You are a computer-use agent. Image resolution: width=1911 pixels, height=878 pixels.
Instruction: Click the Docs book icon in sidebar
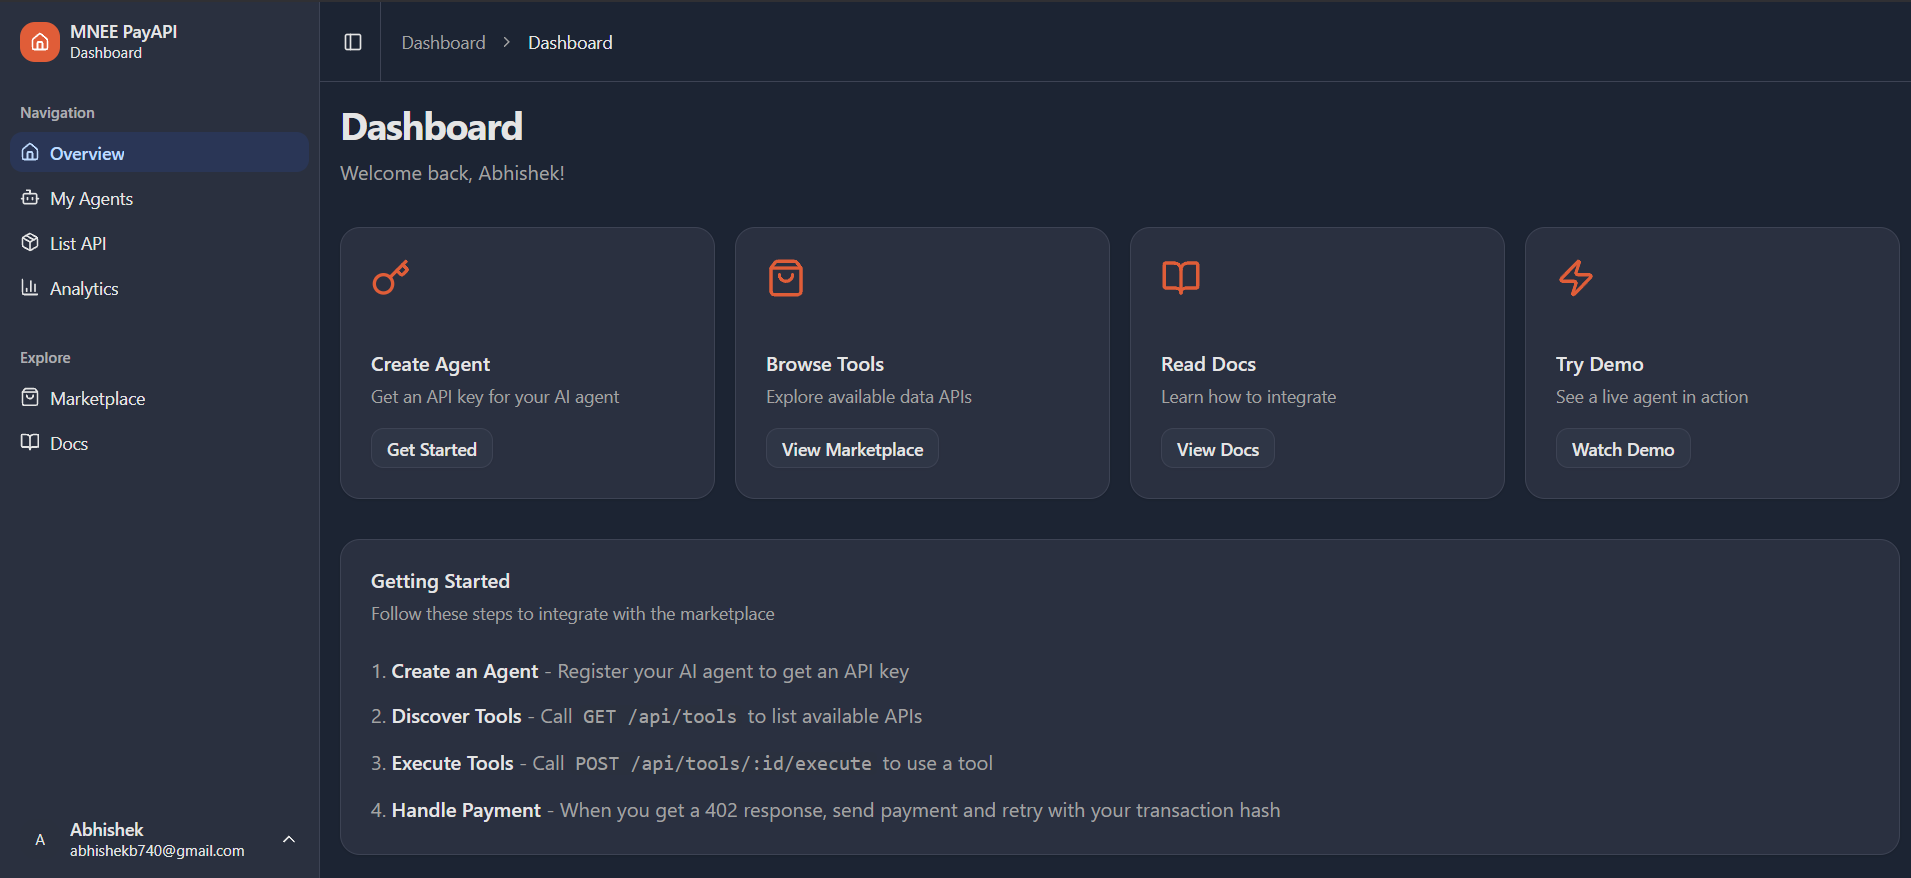30,442
